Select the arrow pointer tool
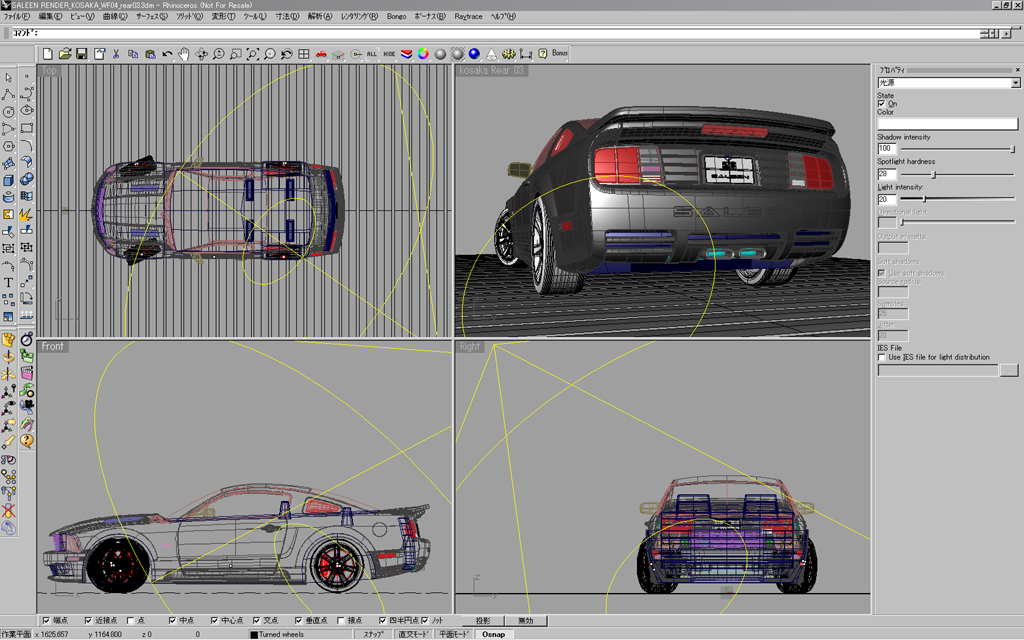This screenshot has height=640, width=1024. [x=8, y=78]
